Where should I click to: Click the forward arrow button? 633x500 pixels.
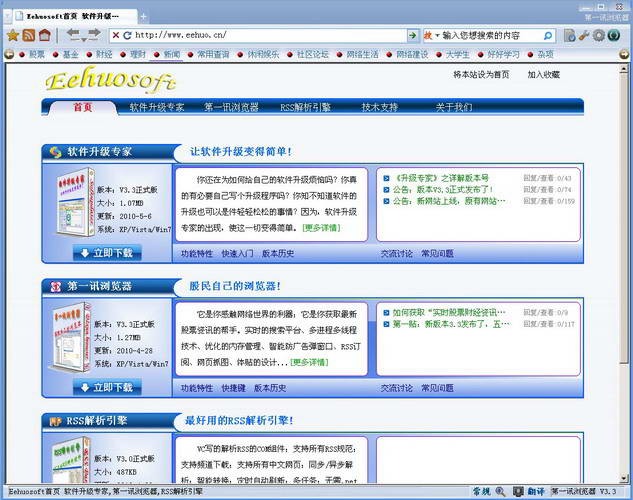click(x=94, y=33)
